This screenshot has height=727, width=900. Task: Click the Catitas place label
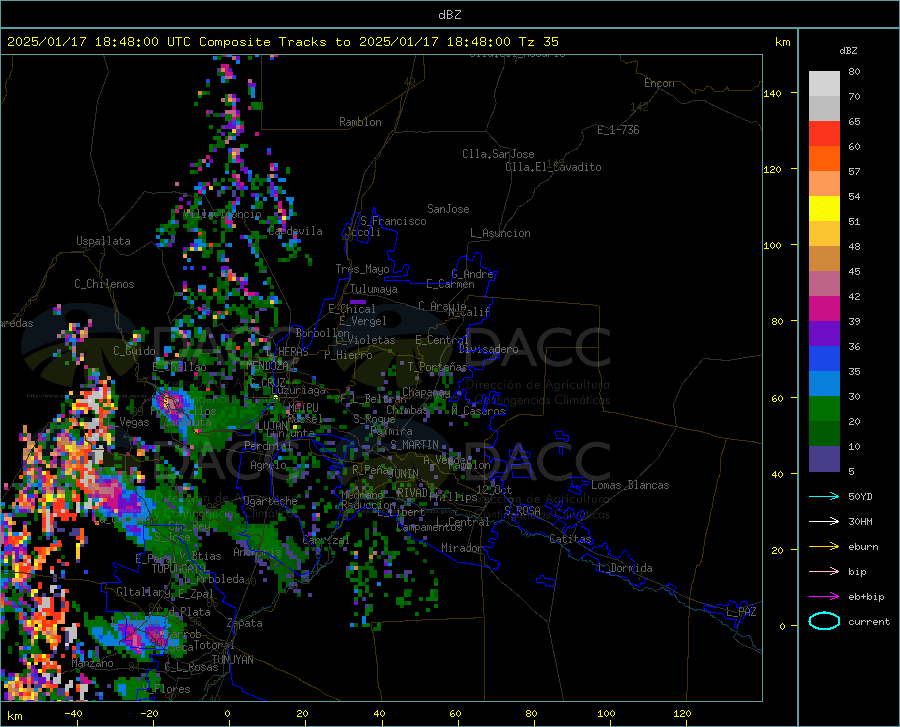(x=570, y=539)
